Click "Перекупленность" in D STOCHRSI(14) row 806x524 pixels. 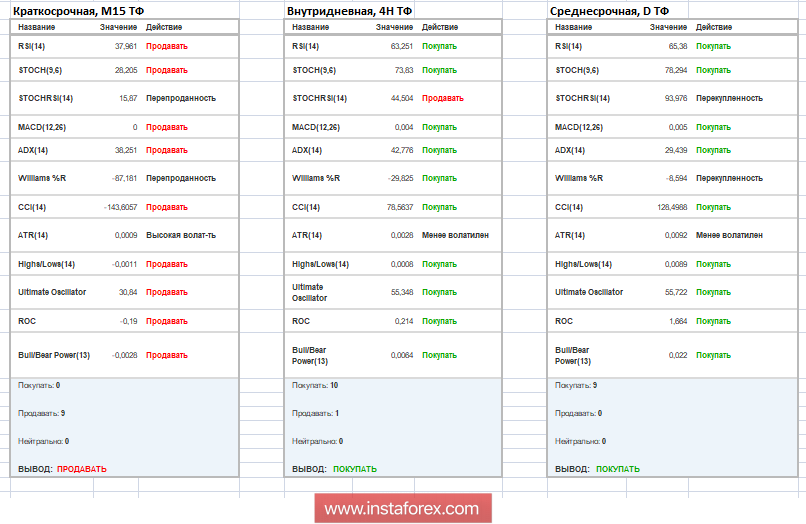[729, 98]
